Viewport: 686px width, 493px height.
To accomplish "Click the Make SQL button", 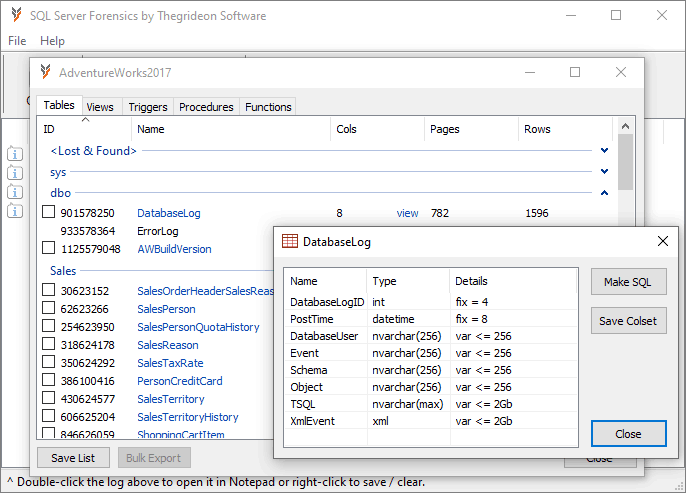I will [x=628, y=282].
